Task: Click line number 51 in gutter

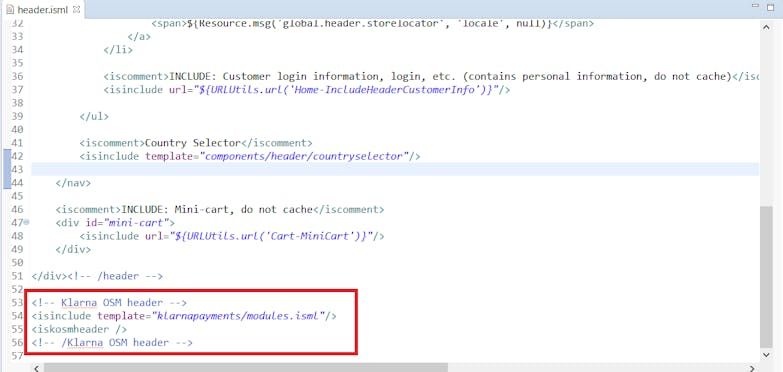Action: coord(17,276)
